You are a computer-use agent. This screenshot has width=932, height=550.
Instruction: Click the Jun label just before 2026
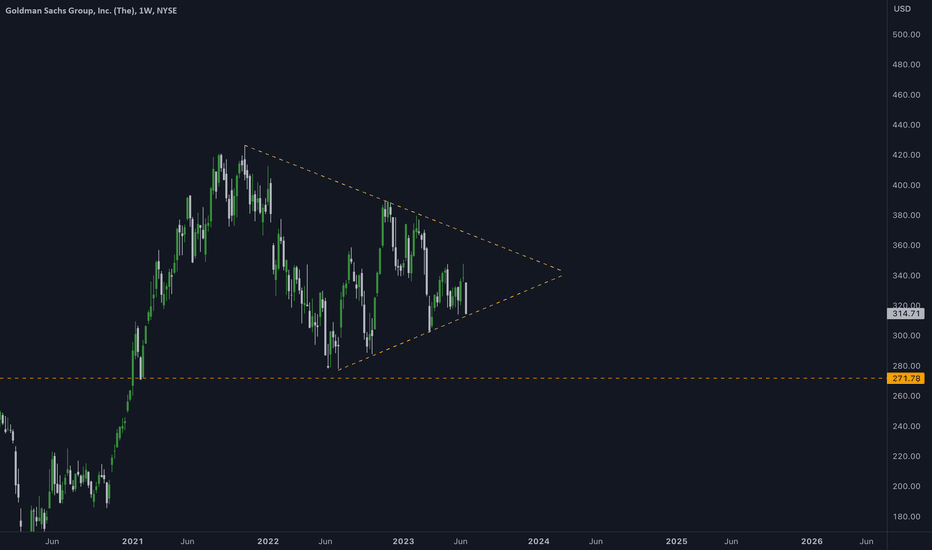[731, 541]
